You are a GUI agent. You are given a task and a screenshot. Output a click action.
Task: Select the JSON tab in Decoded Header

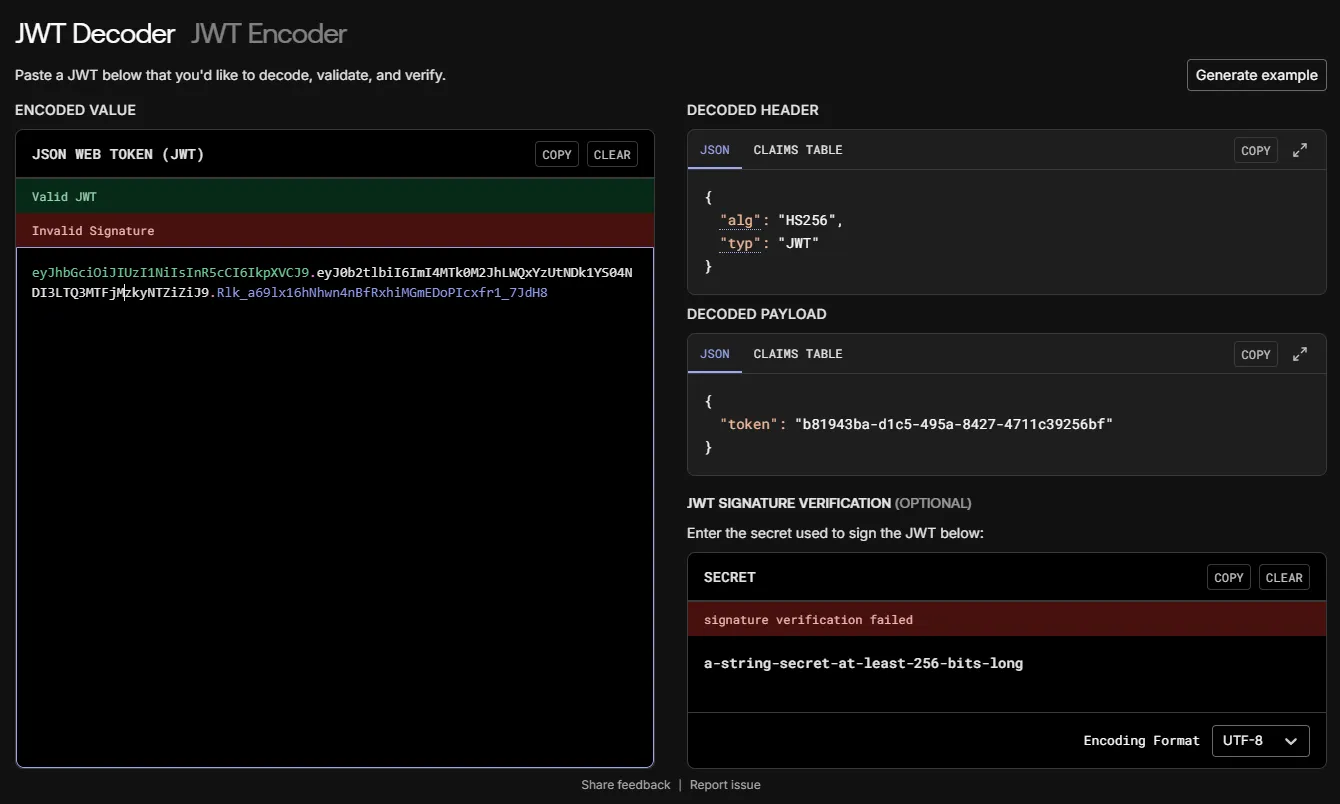click(714, 149)
